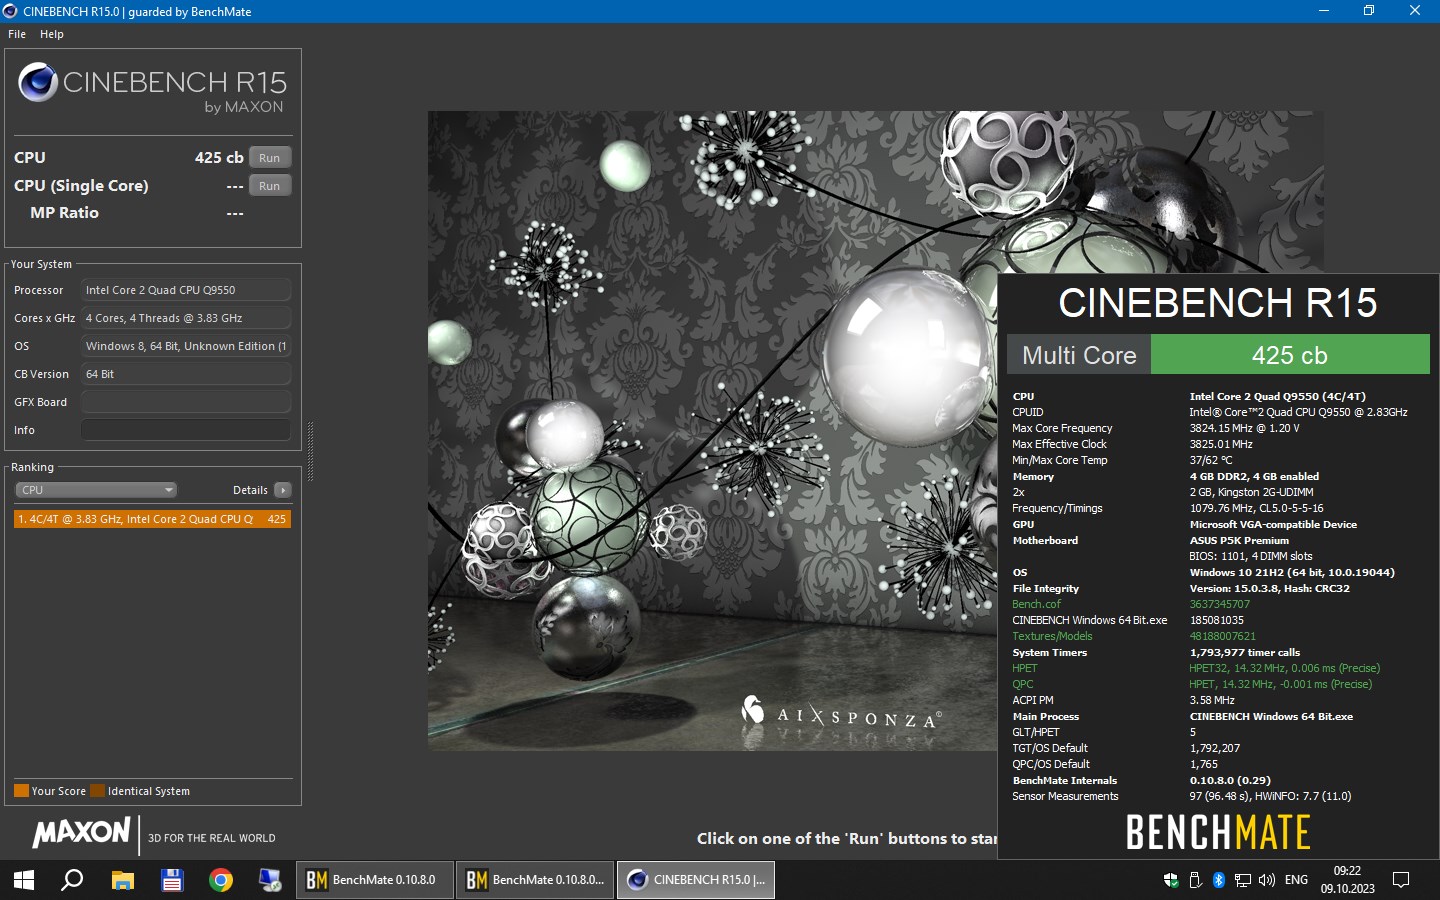
Task: Click the Bluetooth tray icon
Action: tap(1219, 880)
